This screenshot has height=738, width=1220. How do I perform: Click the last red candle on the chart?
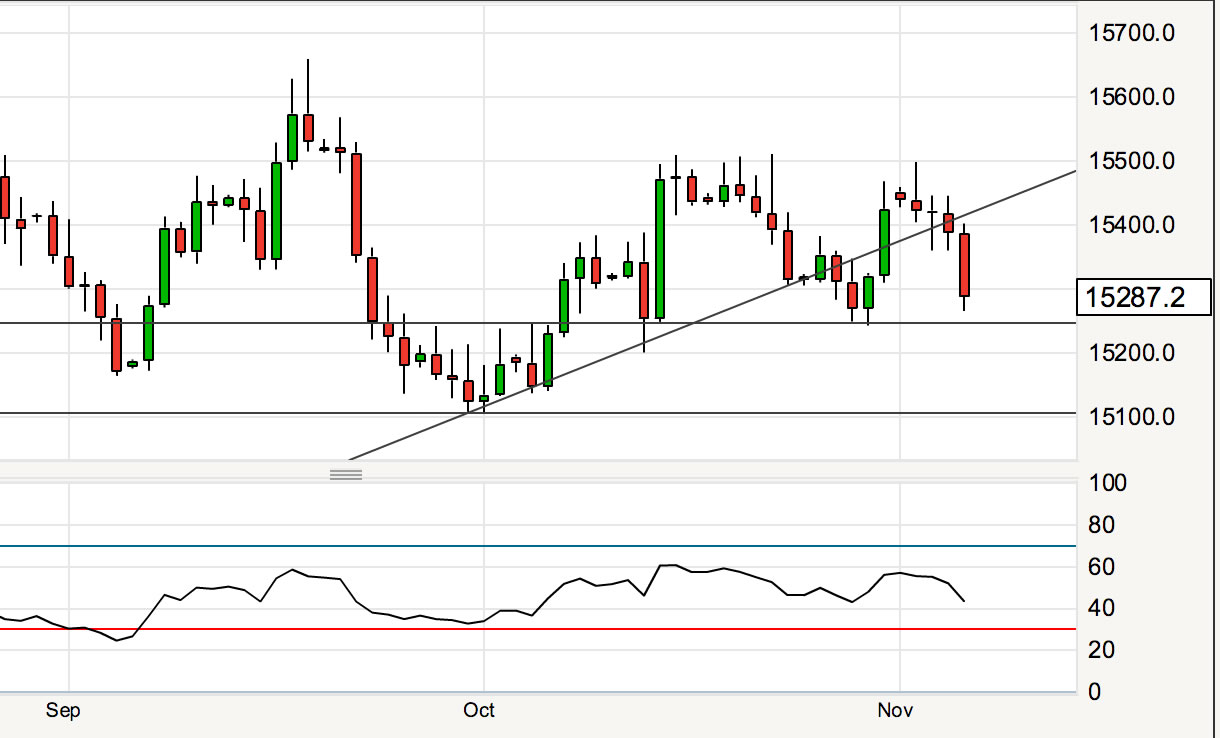coord(964,265)
